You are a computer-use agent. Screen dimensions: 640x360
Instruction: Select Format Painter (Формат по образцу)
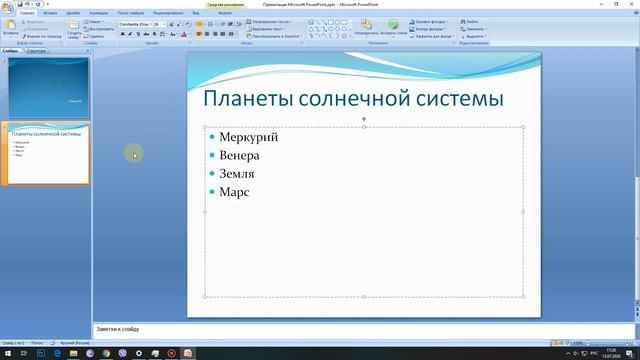pyautogui.click(x=42, y=36)
